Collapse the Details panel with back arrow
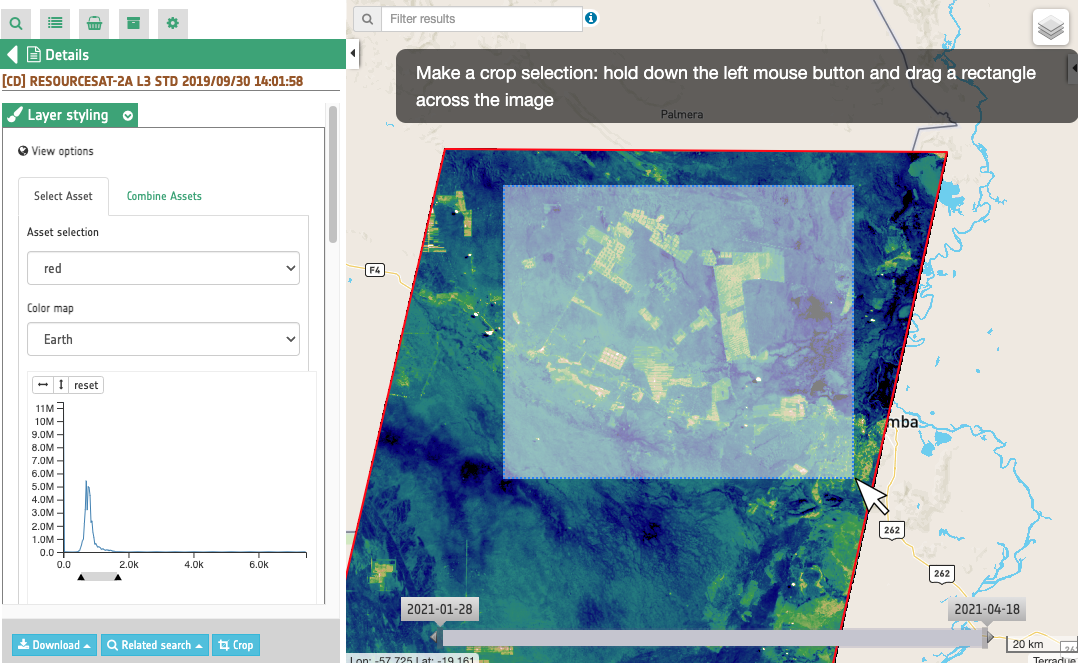 pos(12,53)
